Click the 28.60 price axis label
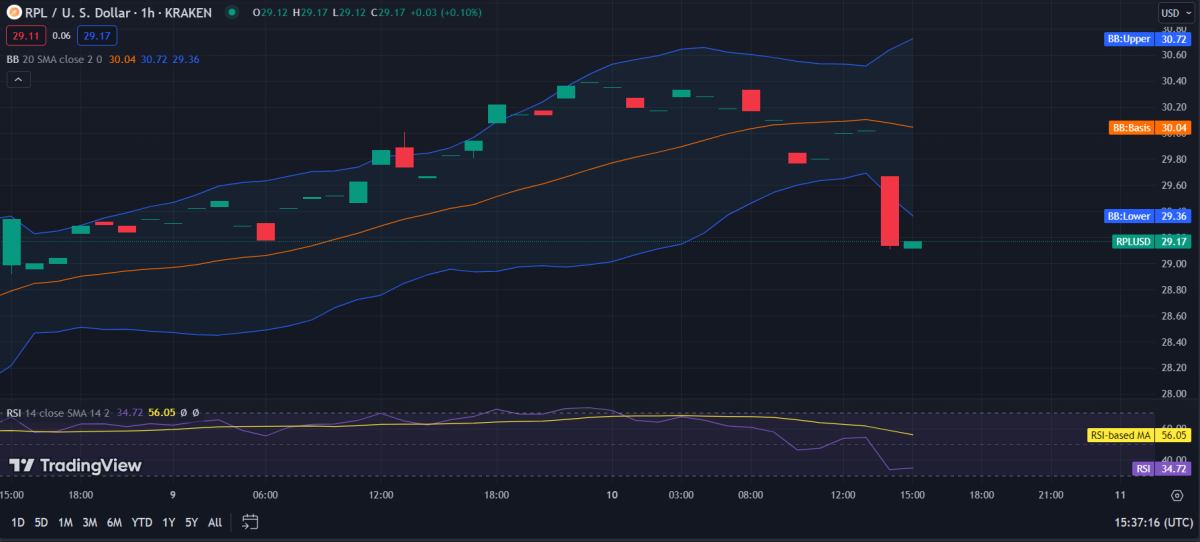 tap(1174, 316)
